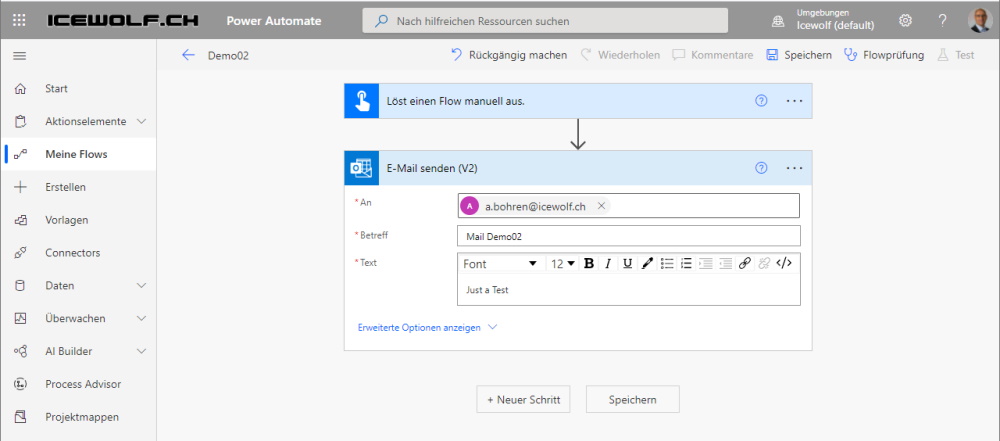Click the manual trigger touch icon
The height and width of the screenshot is (441, 1000).
tap(362, 101)
